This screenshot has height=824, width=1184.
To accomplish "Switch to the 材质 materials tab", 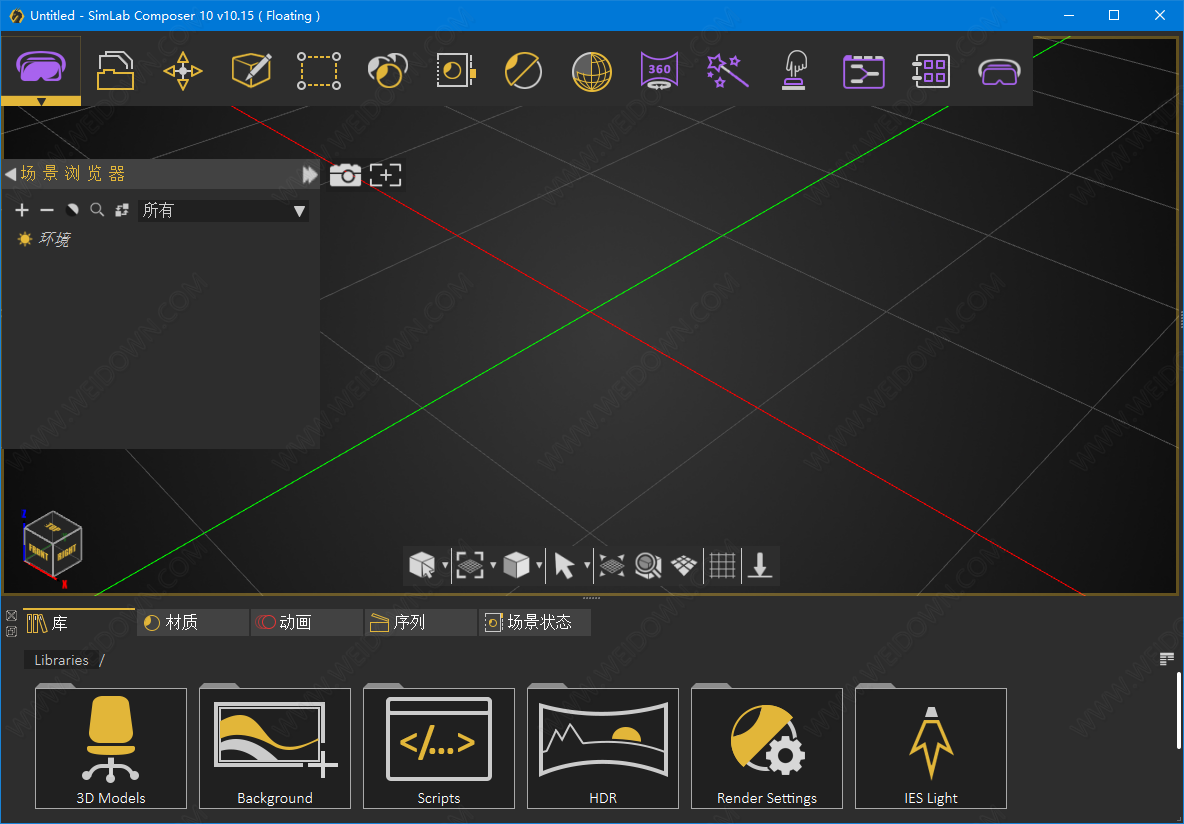I will (x=193, y=622).
